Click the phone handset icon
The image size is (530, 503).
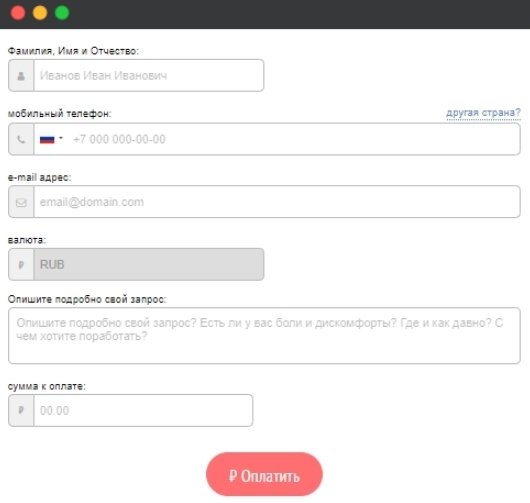click(21, 139)
